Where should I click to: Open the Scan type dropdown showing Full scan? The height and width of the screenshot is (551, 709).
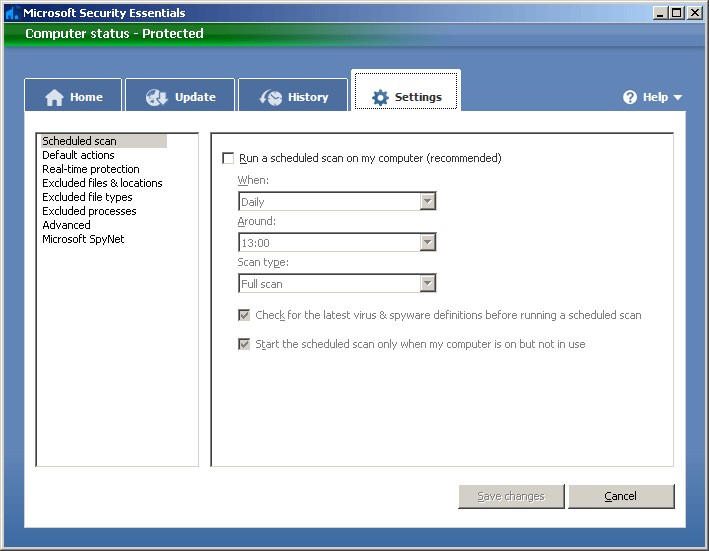point(337,284)
